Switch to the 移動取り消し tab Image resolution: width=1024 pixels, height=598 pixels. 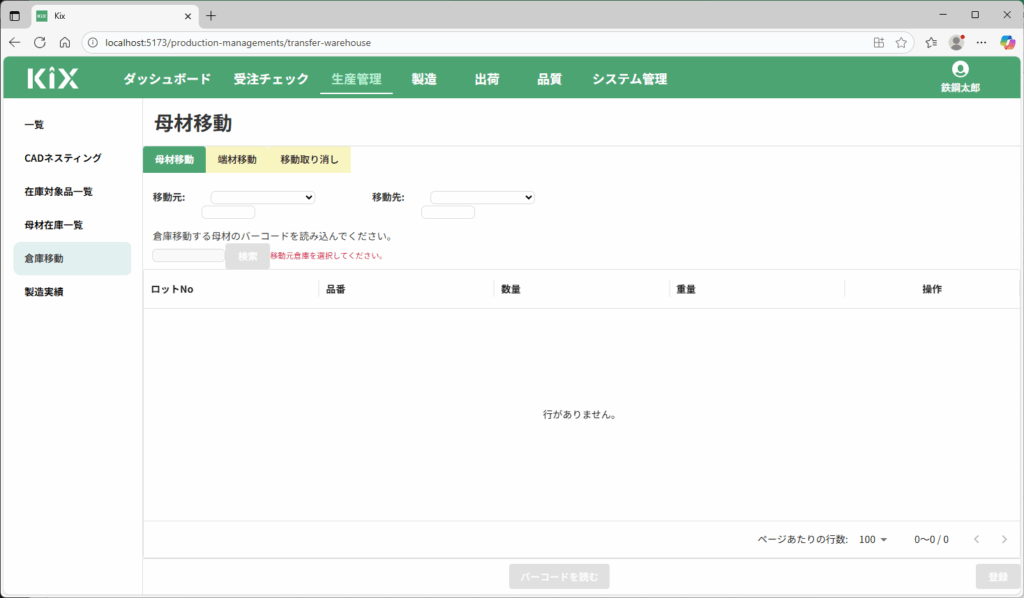(x=309, y=160)
